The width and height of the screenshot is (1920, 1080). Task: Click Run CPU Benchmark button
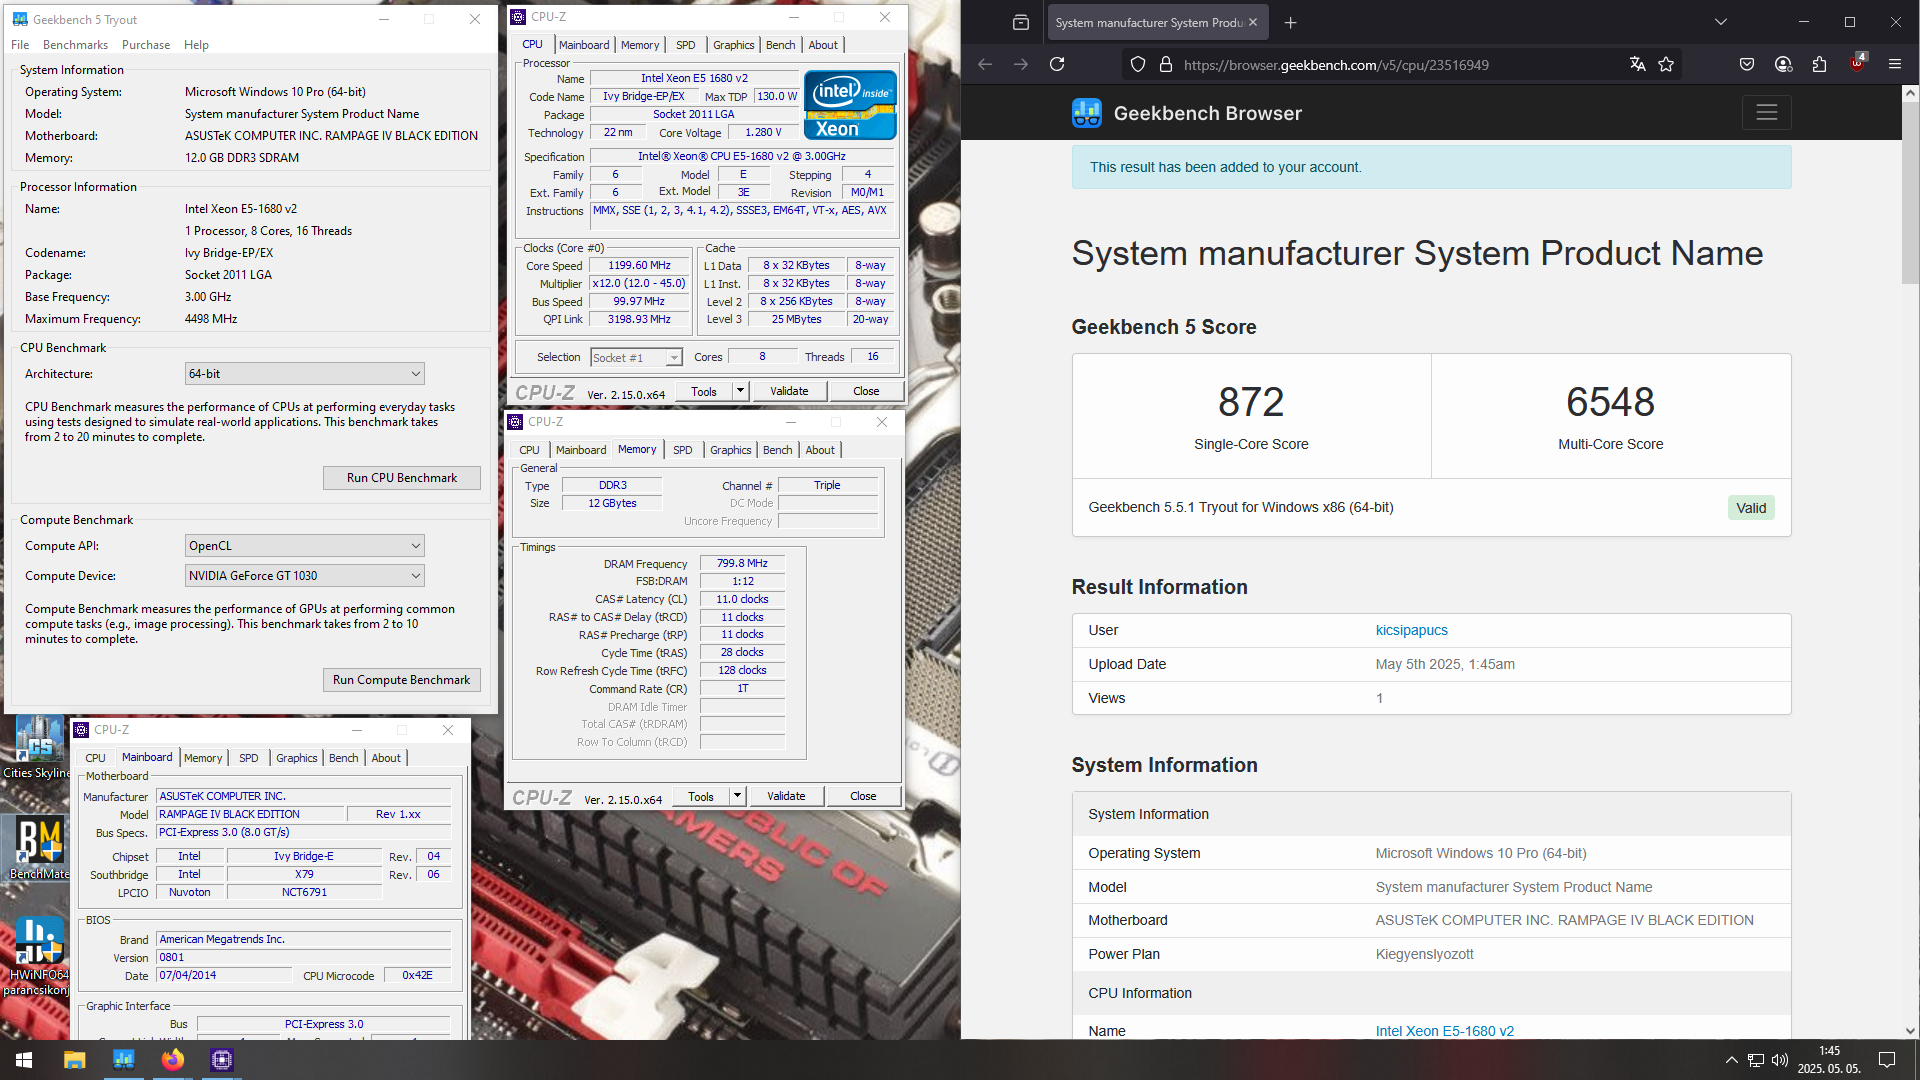coord(402,478)
